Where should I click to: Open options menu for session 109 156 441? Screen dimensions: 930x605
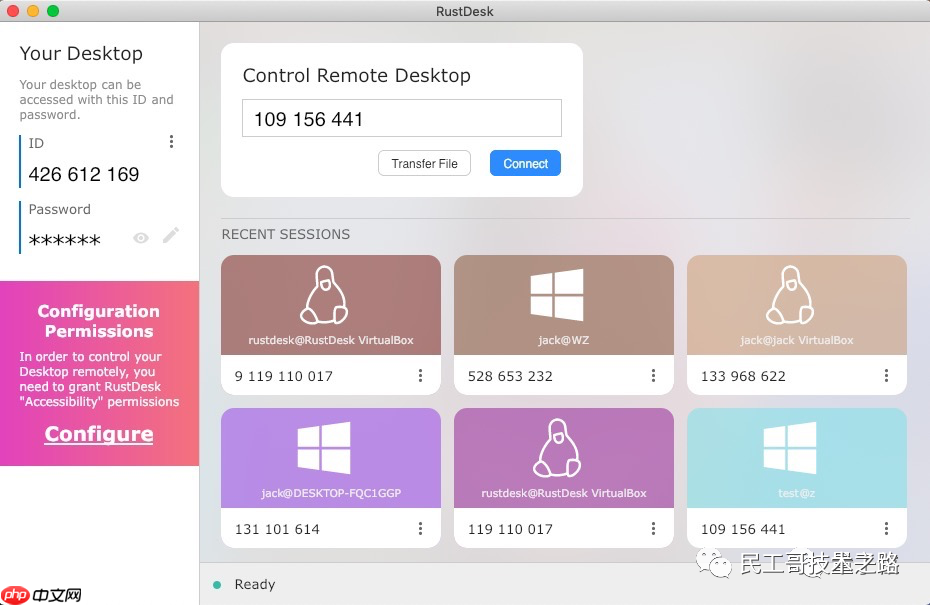tap(886, 529)
